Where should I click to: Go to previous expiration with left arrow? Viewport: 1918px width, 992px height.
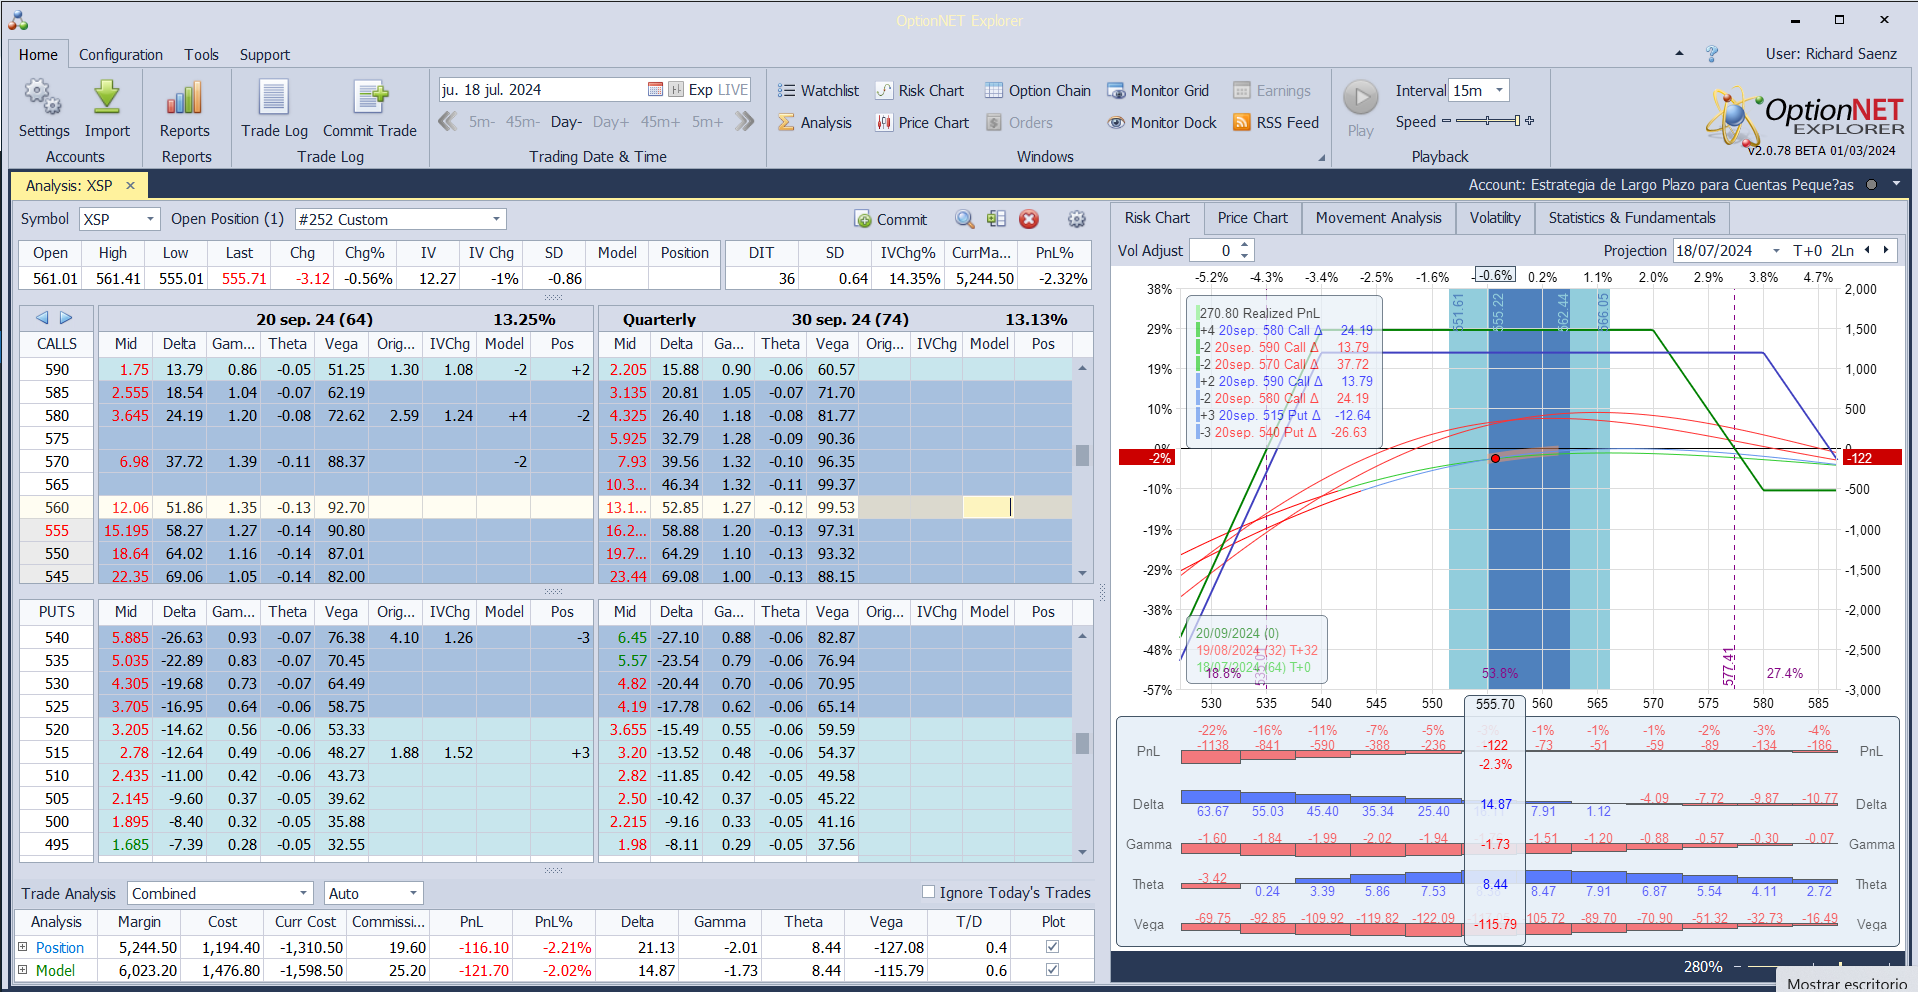(42, 318)
